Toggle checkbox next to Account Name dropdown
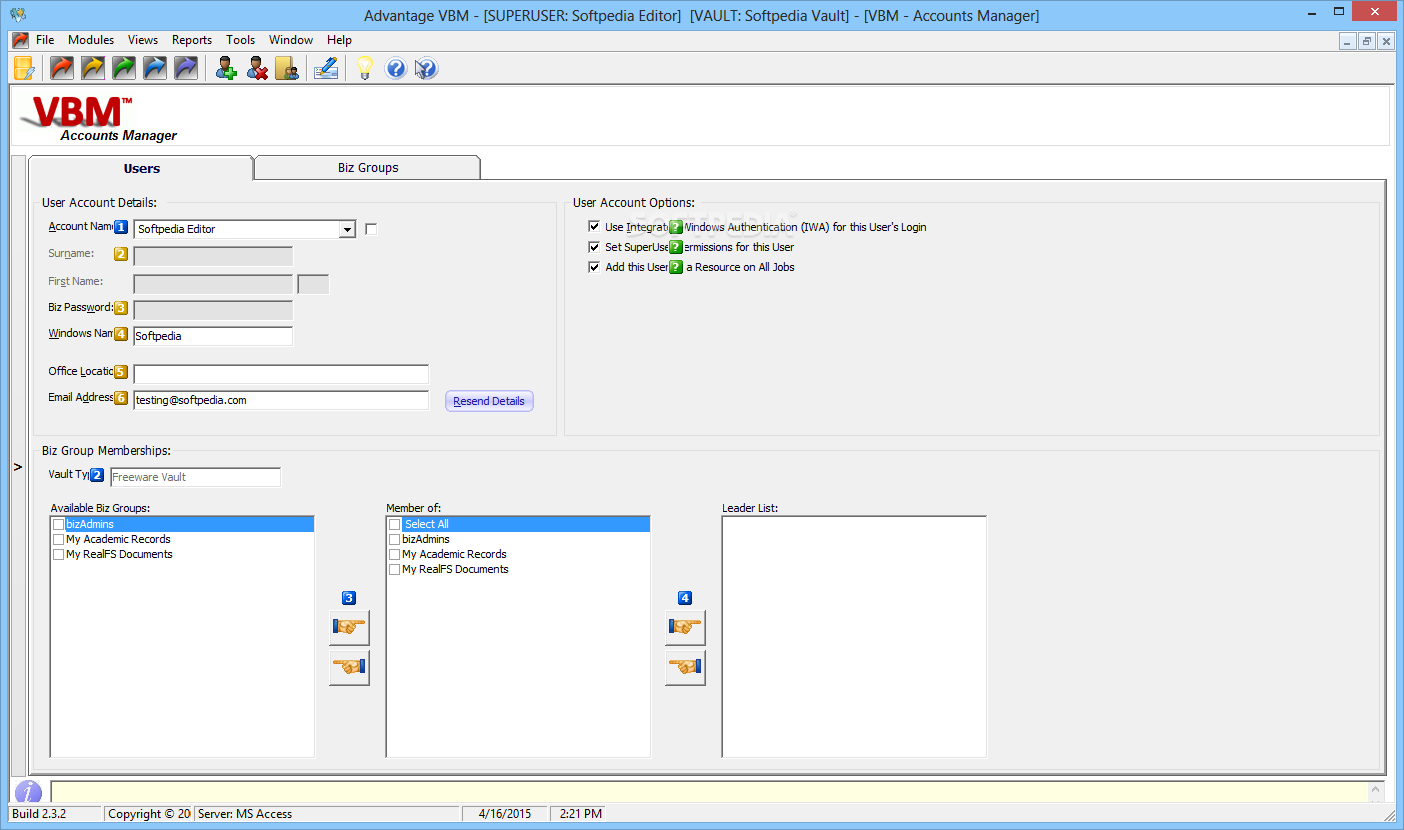The width and height of the screenshot is (1404, 830). [x=371, y=229]
